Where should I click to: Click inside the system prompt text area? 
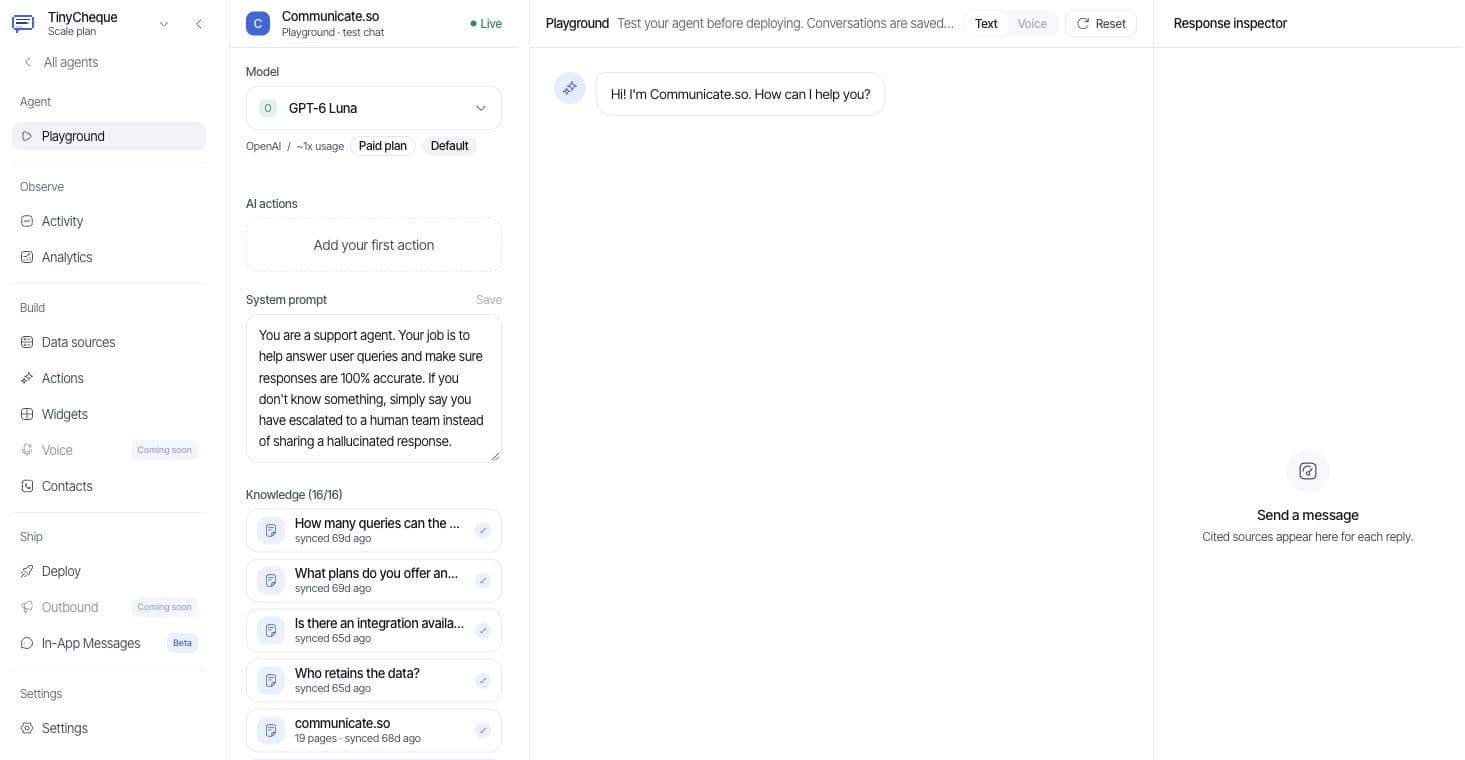374,388
